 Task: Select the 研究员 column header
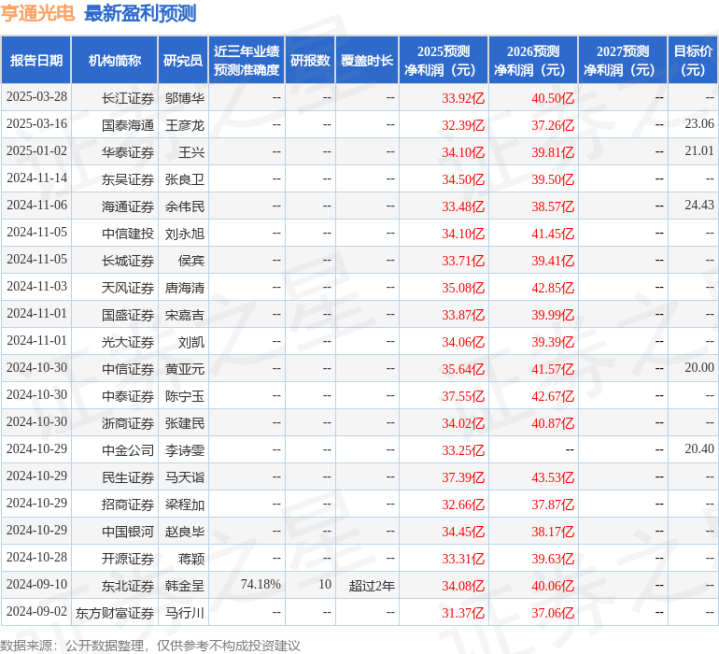point(183,60)
